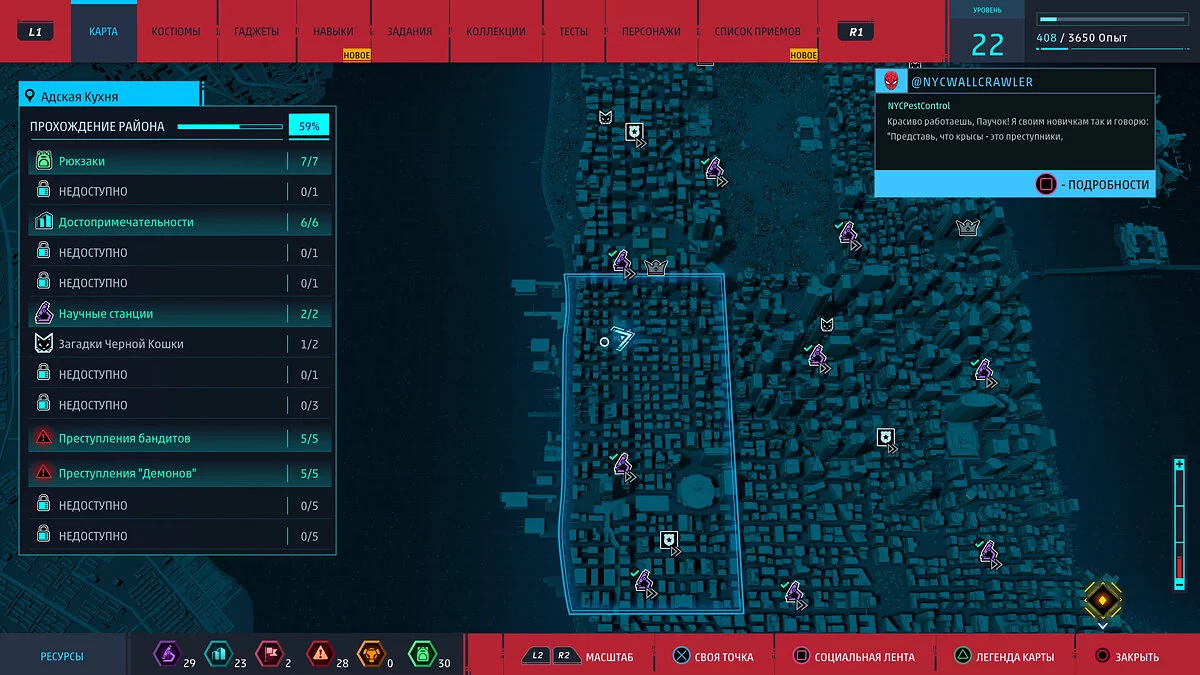Click the black cat marker right of district
This screenshot has width=1200, height=675.
click(x=827, y=324)
